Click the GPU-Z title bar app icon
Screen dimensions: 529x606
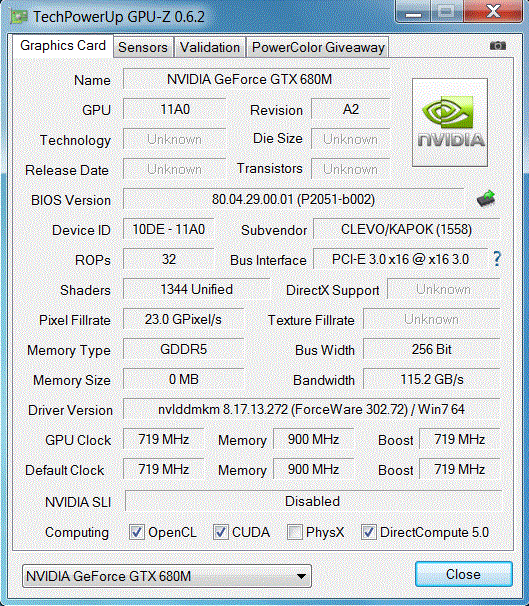tap(19, 17)
